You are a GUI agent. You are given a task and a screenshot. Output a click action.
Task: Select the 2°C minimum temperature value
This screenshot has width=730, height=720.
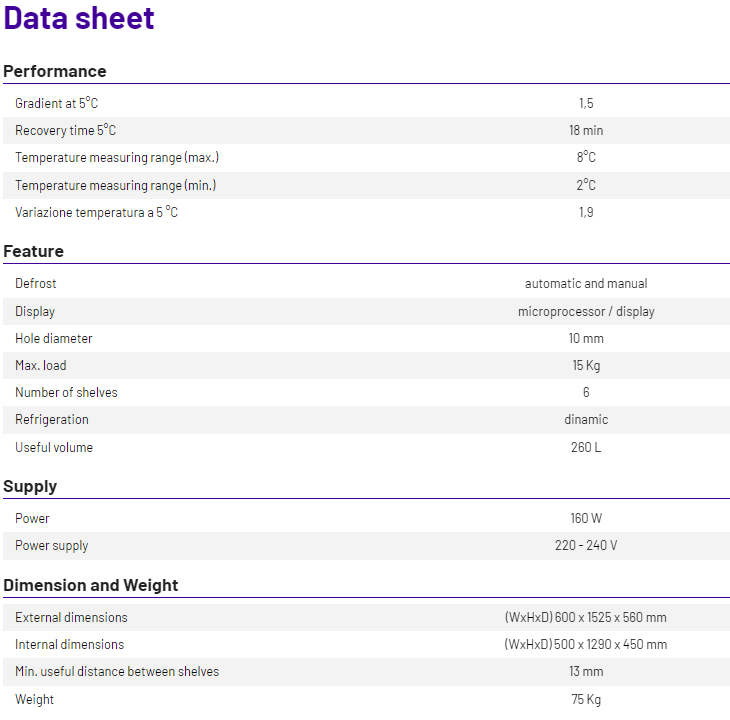click(x=586, y=185)
